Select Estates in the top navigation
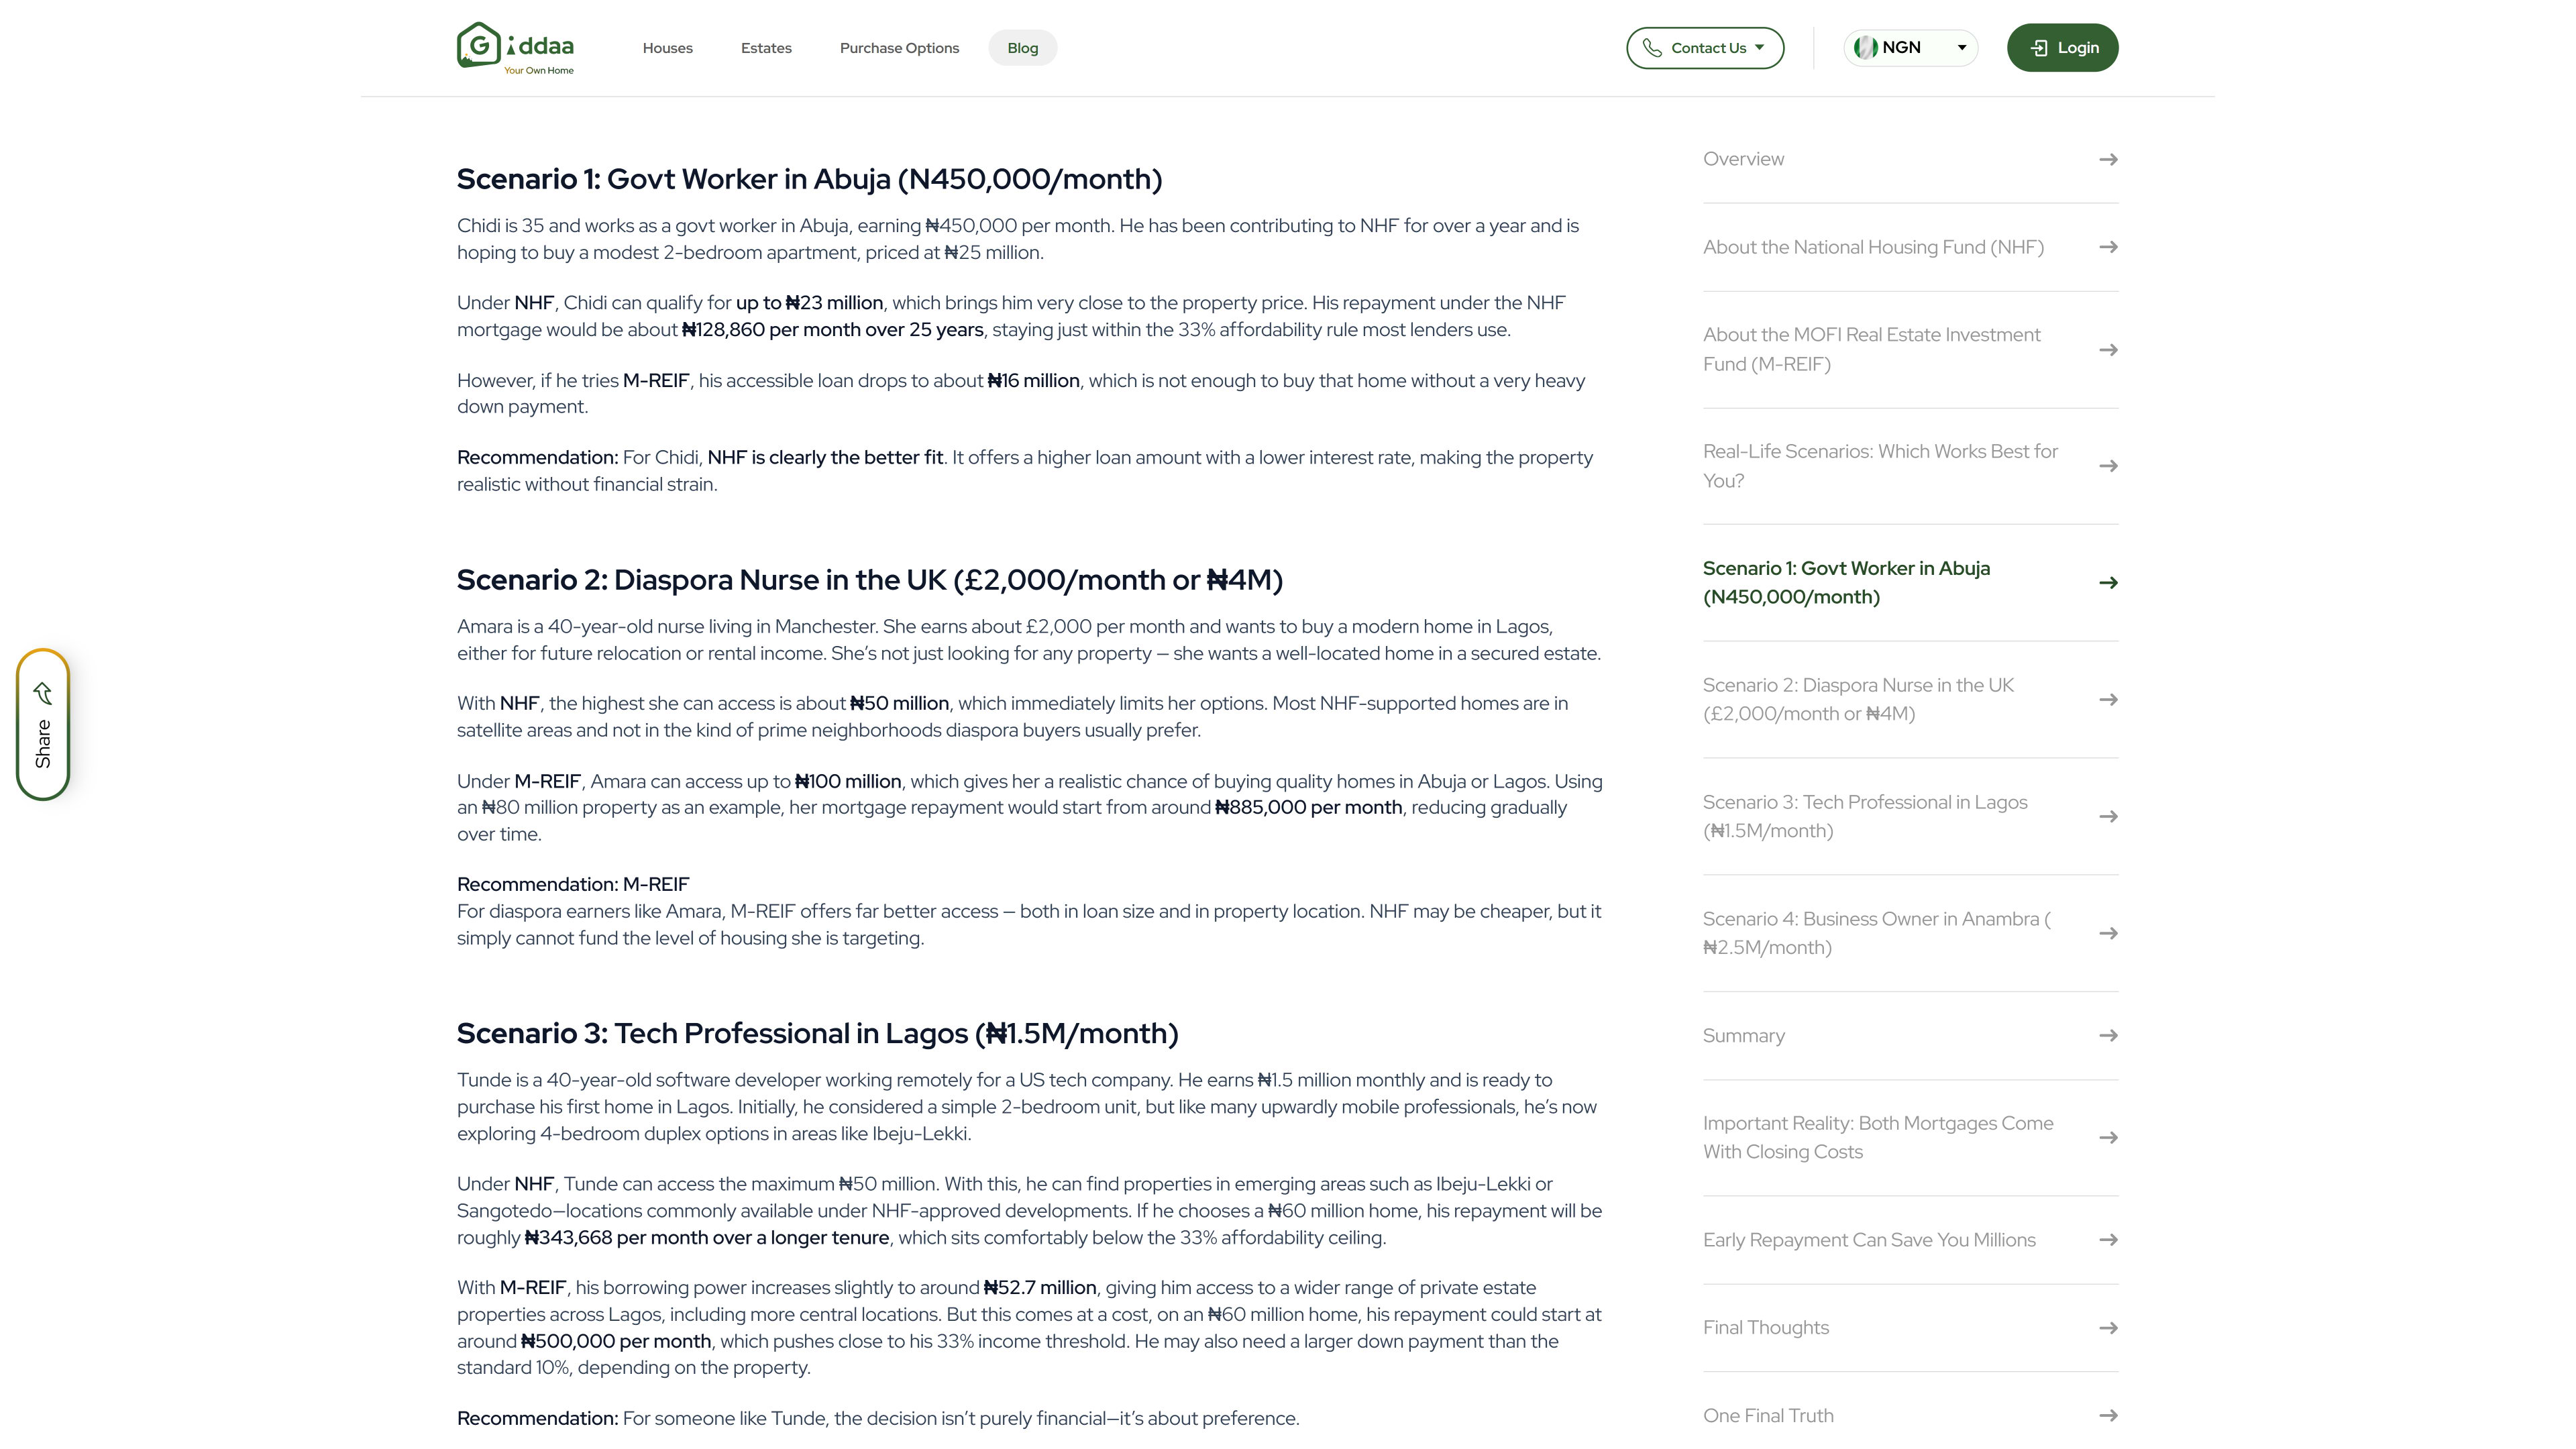Image resolution: width=2576 pixels, height=1449 pixels. [x=766, y=47]
